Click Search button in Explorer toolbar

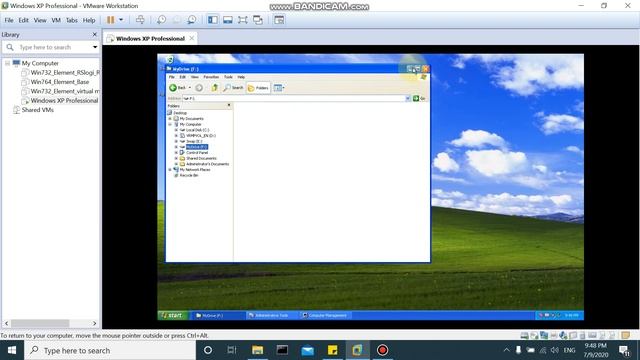(233, 88)
